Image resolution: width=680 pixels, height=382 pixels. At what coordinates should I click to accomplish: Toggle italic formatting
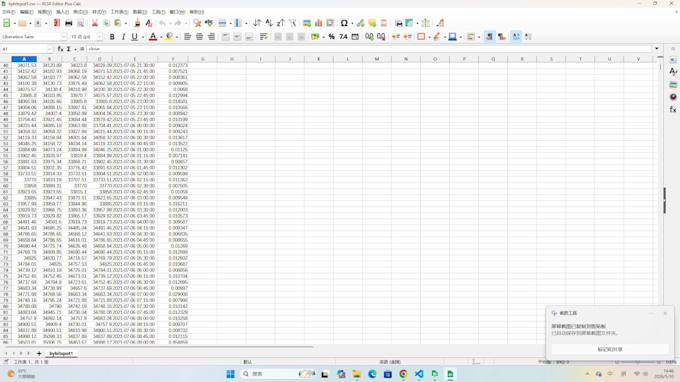point(123,37)
